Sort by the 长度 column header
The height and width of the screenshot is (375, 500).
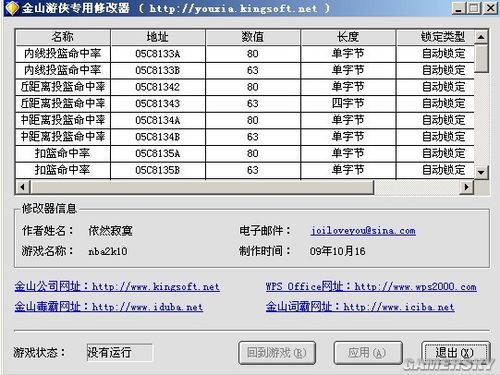(348, 37)
